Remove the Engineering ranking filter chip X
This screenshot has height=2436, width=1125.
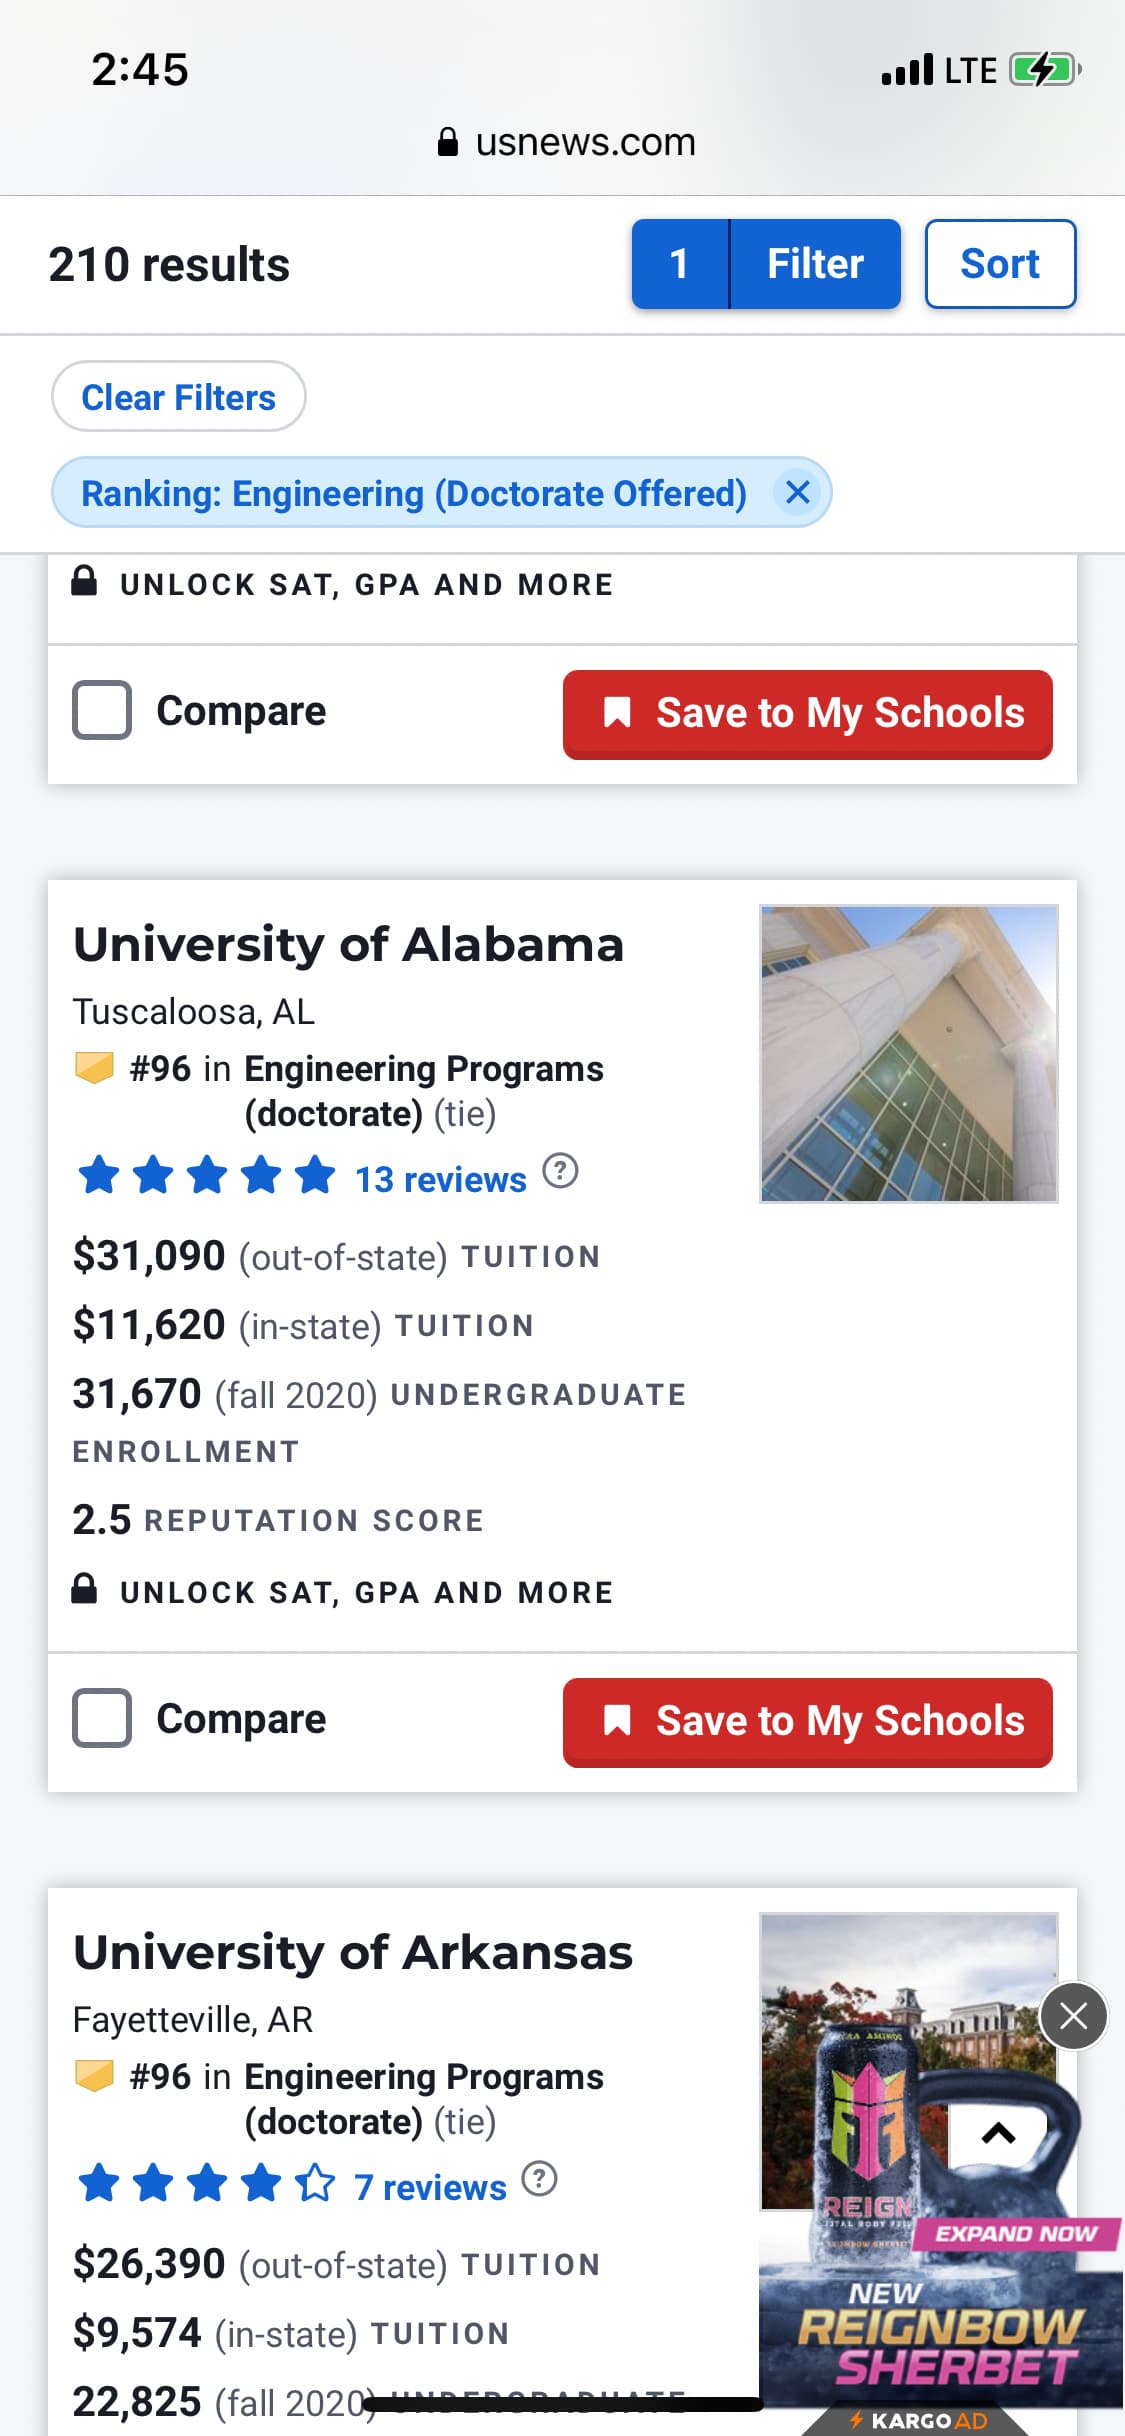coord(797,492)
